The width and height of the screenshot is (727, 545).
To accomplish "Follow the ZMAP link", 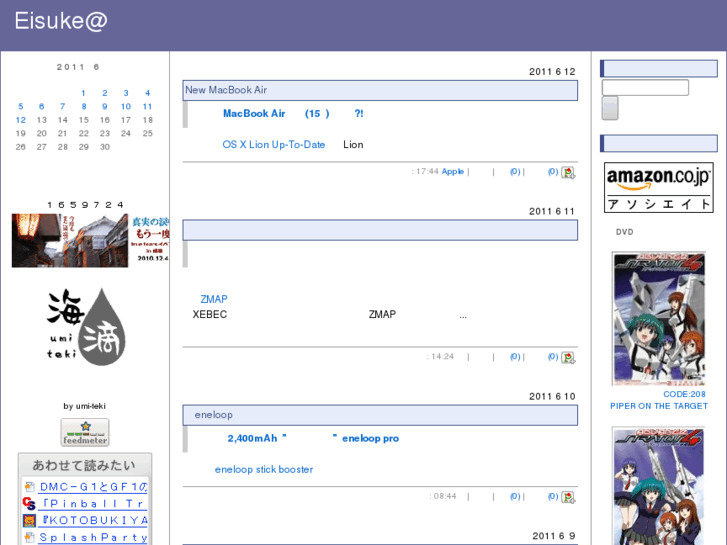I will pos(214,299).
